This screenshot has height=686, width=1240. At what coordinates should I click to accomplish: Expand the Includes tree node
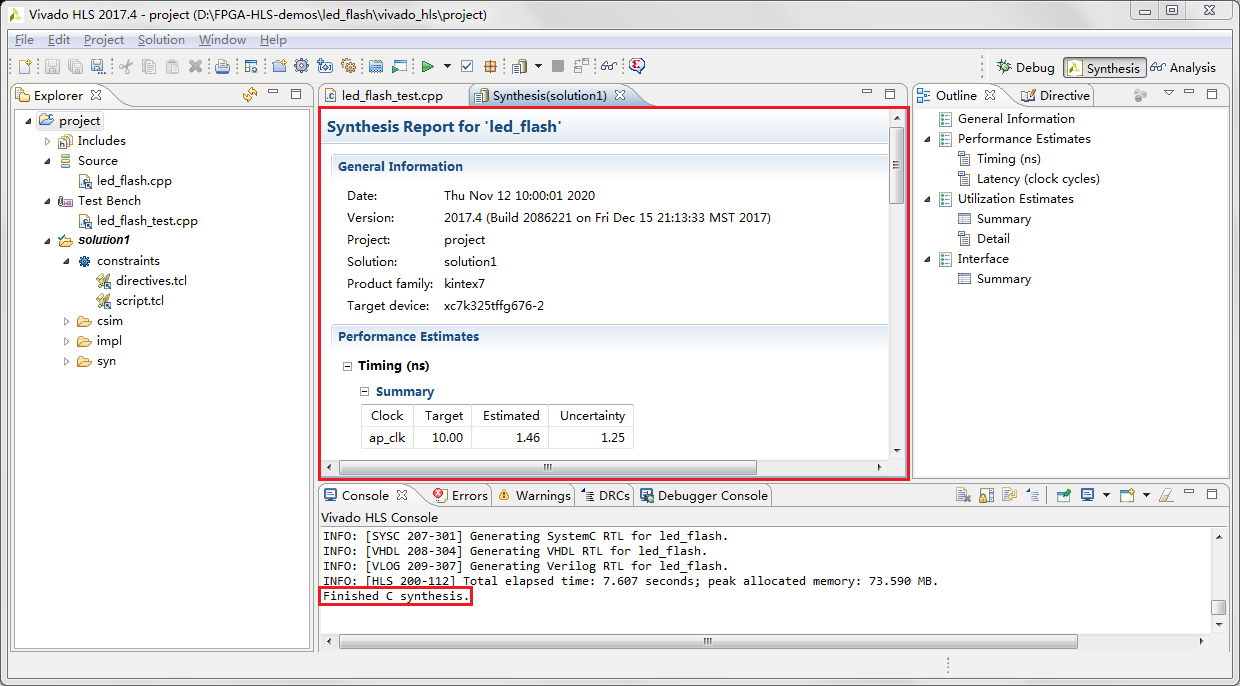click(x=47, y=141)
